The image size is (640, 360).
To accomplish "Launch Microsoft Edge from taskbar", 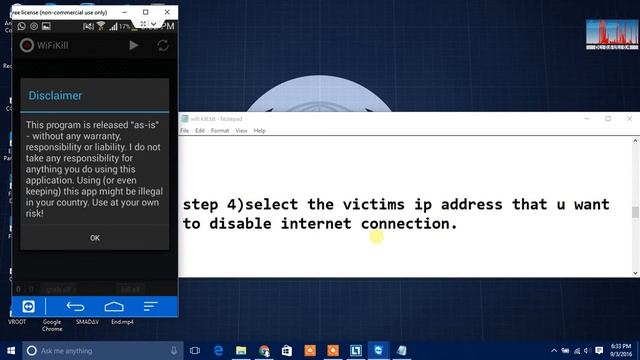I will pyautogui.click(x=218, y=351).
